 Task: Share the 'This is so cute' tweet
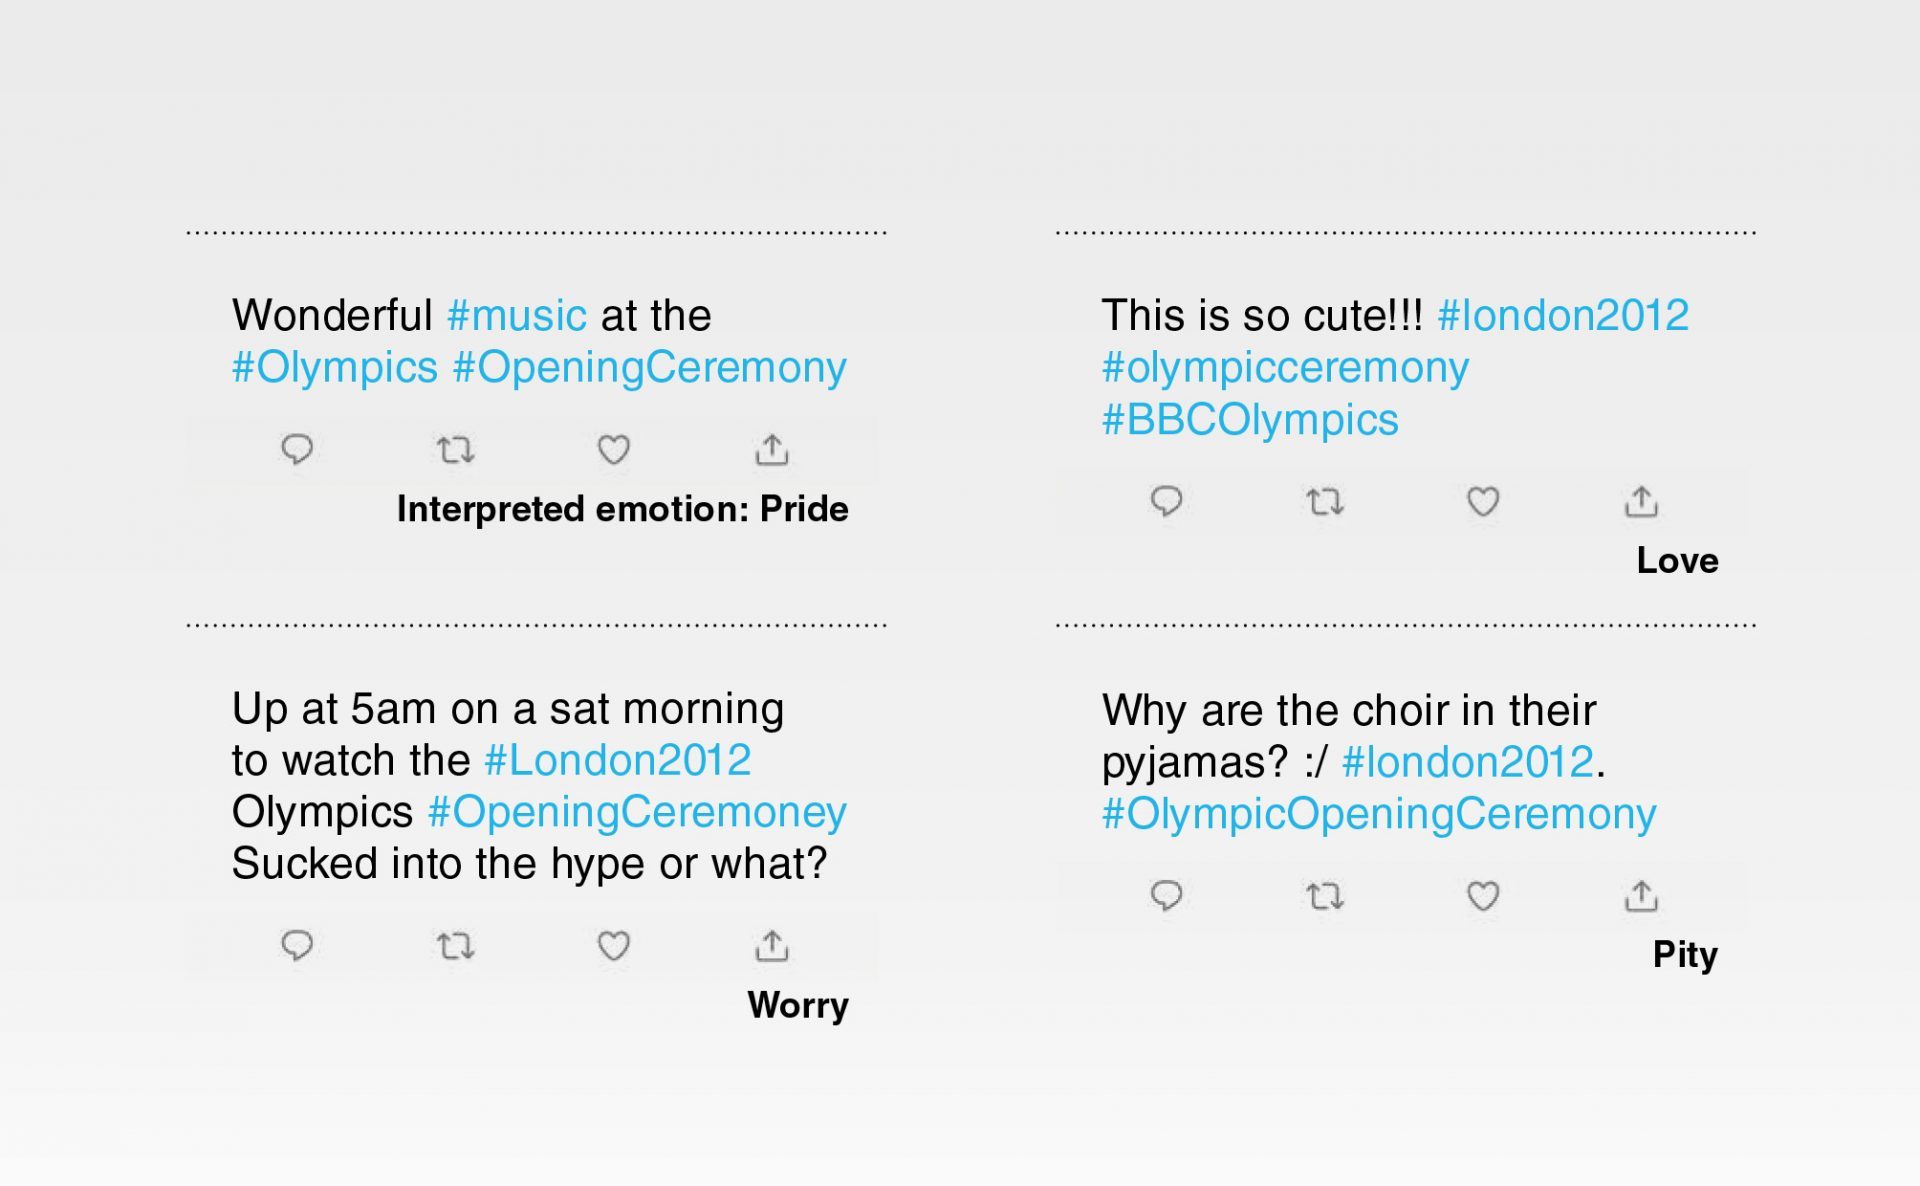coord(1641,501)
